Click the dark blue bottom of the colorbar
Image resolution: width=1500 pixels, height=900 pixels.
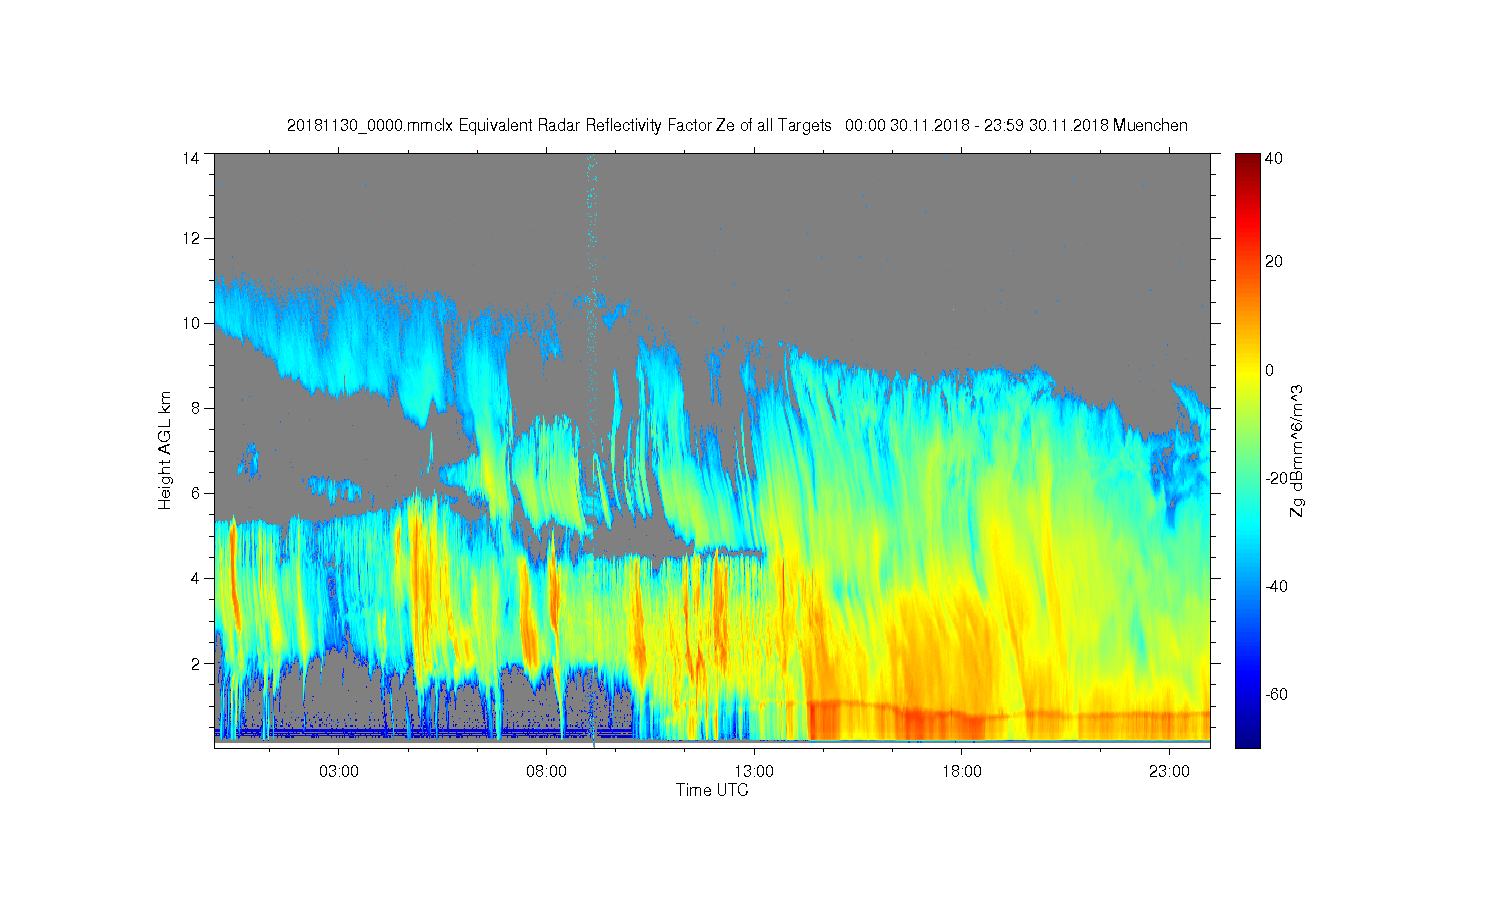[x=1246, y=738]
